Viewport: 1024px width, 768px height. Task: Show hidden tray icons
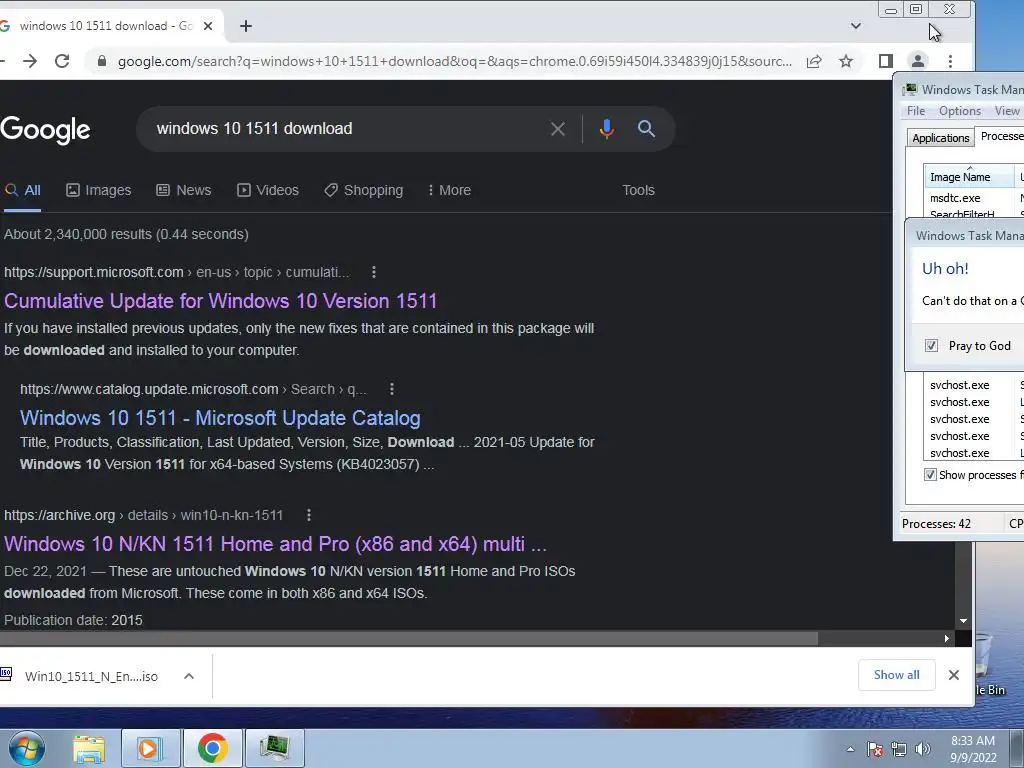pos(850,749)
